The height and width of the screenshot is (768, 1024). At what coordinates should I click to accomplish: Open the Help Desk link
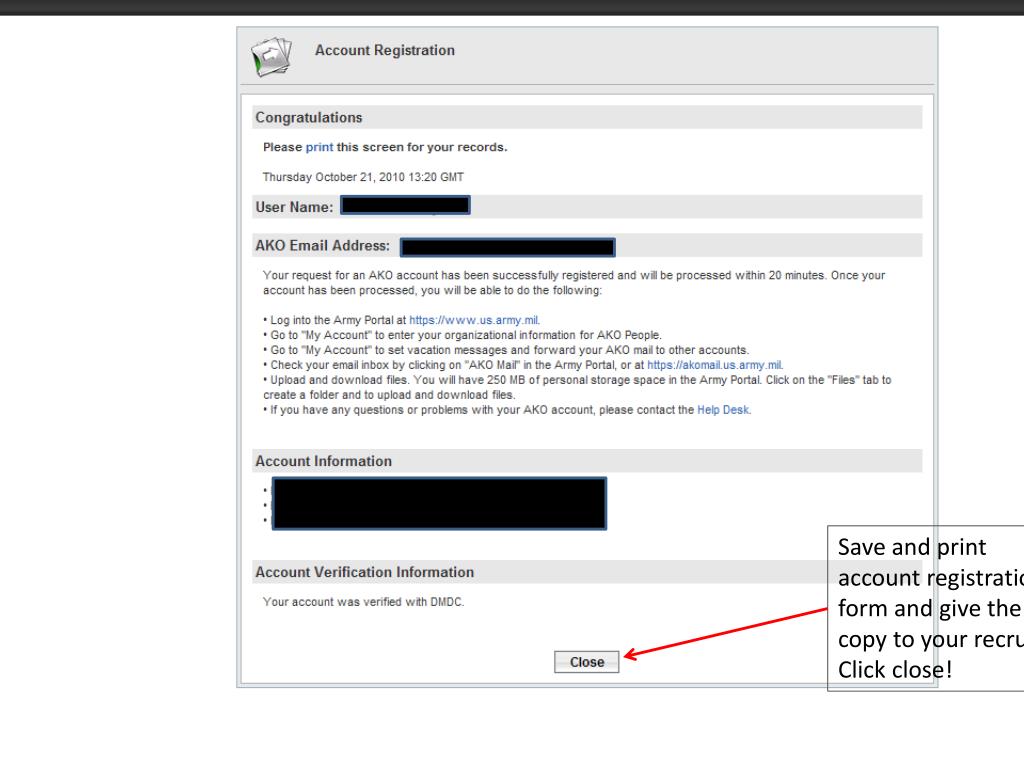[x=723, y=410]
